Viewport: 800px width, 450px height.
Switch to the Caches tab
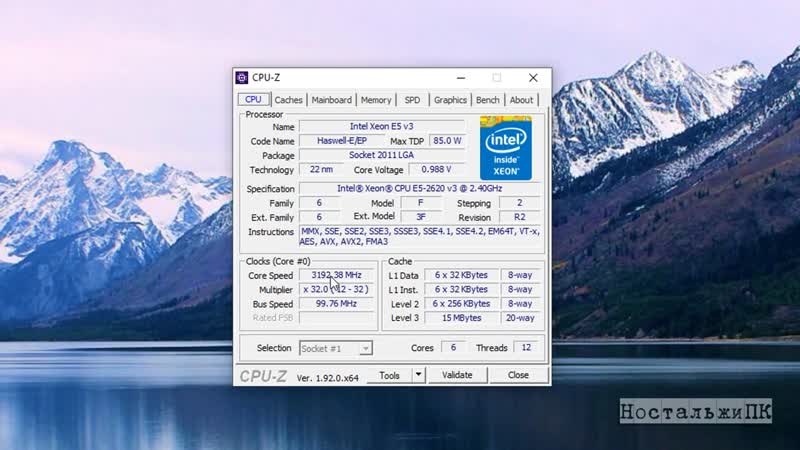(288, 100)
